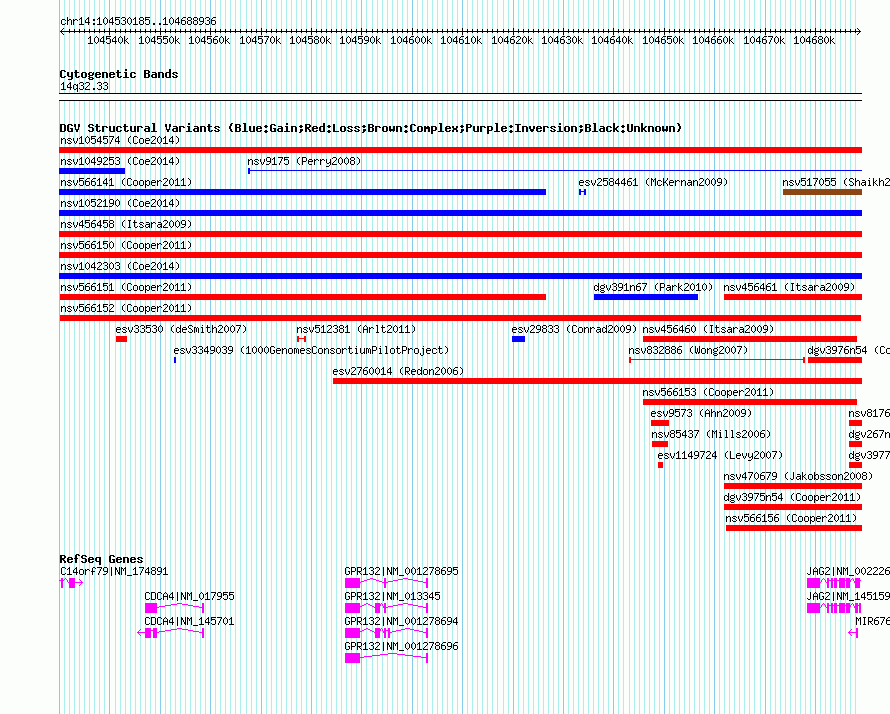
Task: Open the GPR132|NM_001278694 gene label
Action: (401, 621)
